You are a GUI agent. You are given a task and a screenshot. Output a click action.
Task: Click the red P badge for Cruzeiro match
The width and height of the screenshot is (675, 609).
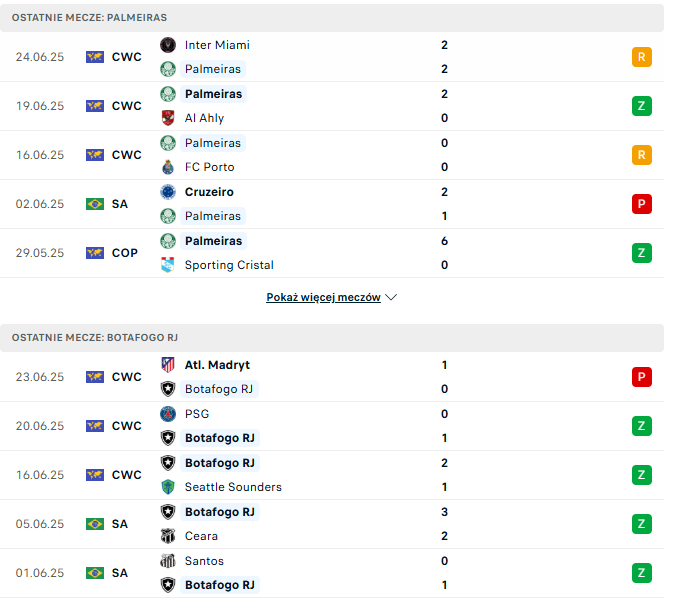[642, 204]
